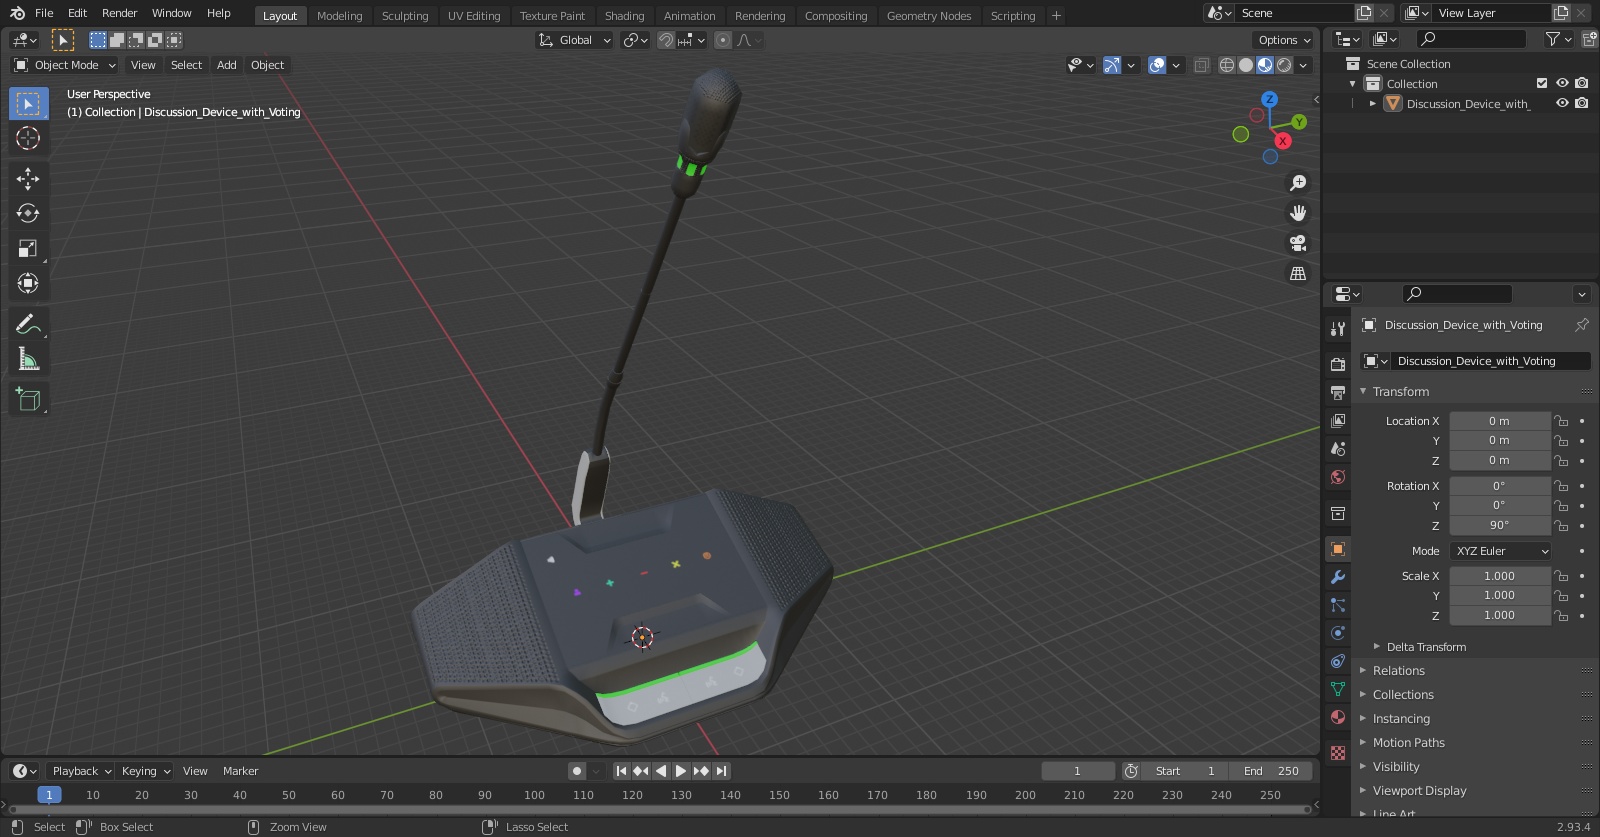This screenshot has width=1600, height=837.
Task: Open the View Layer properties tab
Action: tap(1338, 420)
